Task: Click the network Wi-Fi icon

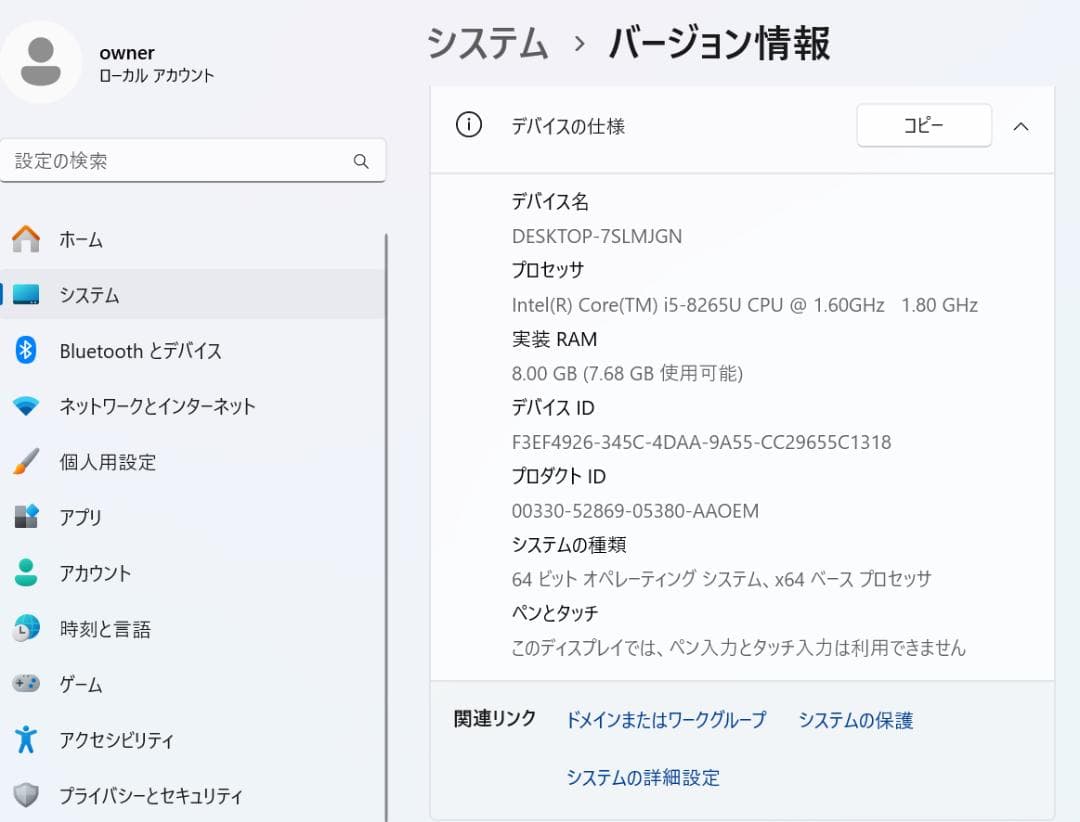Action: coord(26,406)
